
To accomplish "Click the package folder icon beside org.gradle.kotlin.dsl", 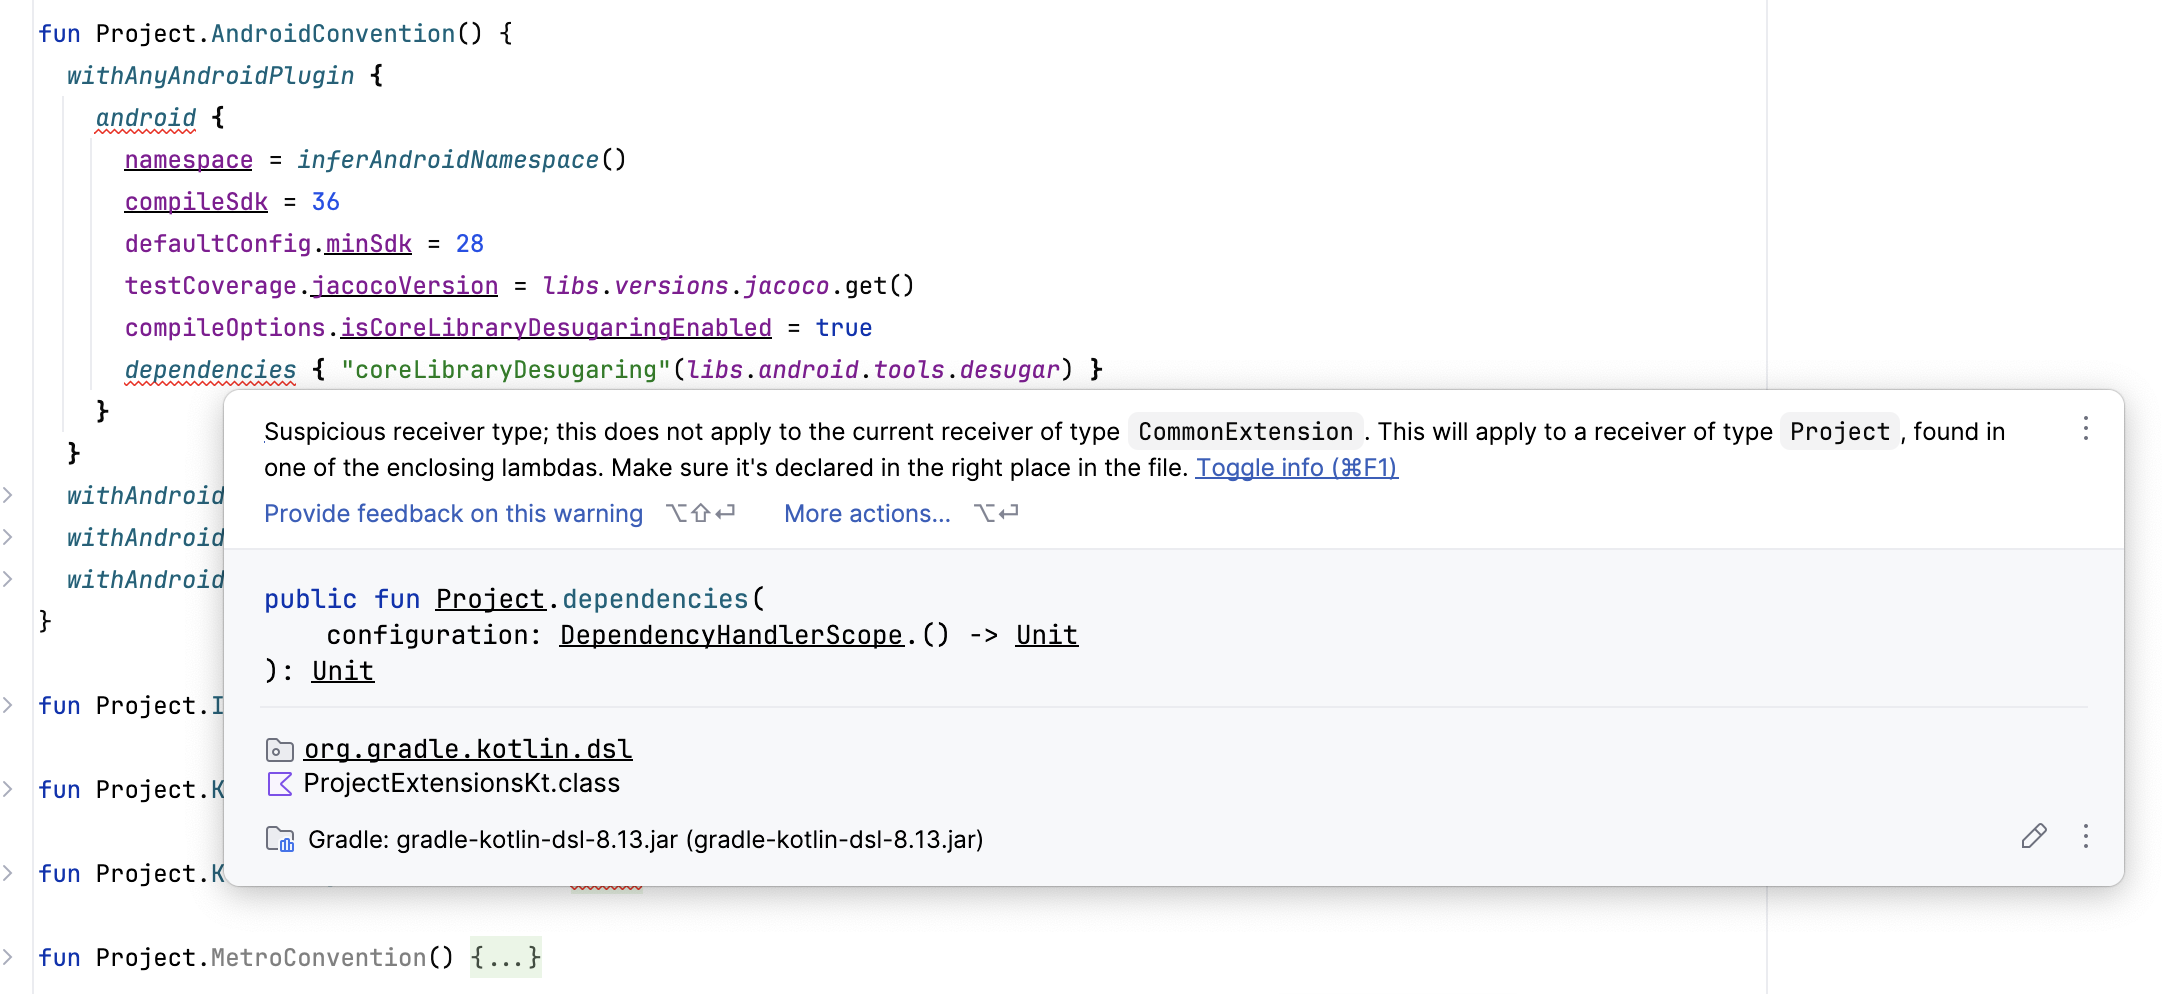I will 279,750.
